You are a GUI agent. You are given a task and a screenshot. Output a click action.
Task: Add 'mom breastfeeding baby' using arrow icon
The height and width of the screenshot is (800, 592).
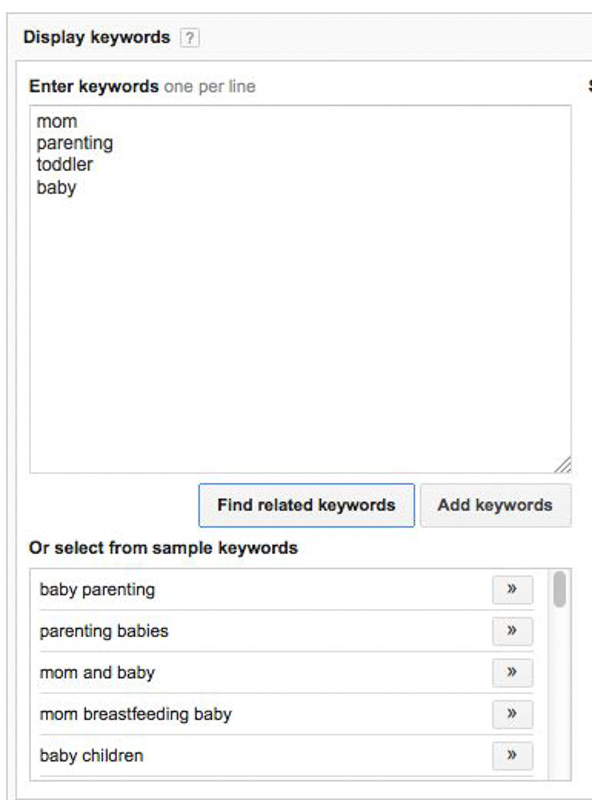click(512, 714)
